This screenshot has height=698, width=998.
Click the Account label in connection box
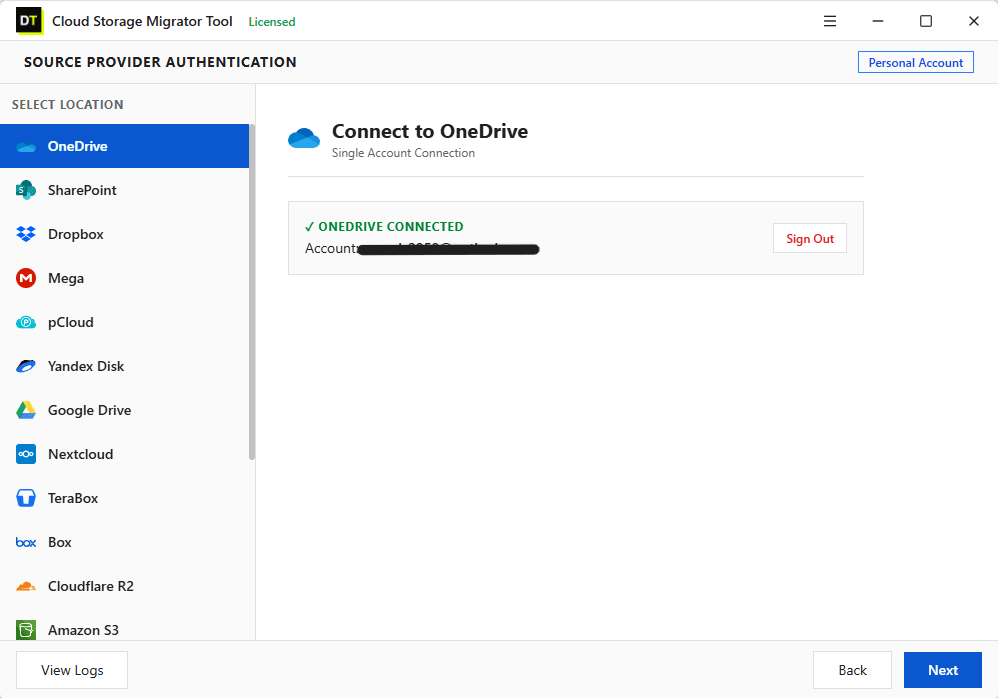click(331, 248)
